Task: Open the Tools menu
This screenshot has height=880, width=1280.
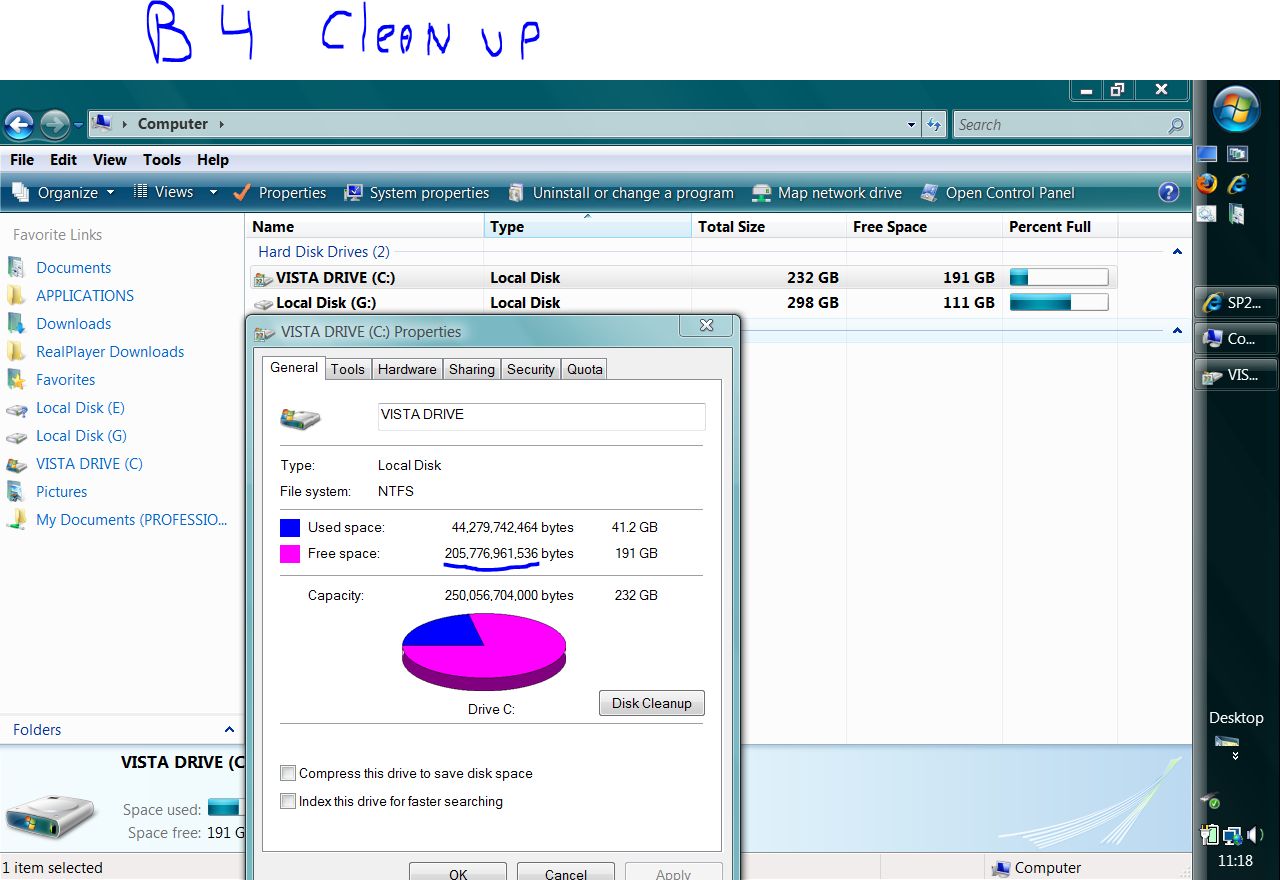Action: pos(162,160)
